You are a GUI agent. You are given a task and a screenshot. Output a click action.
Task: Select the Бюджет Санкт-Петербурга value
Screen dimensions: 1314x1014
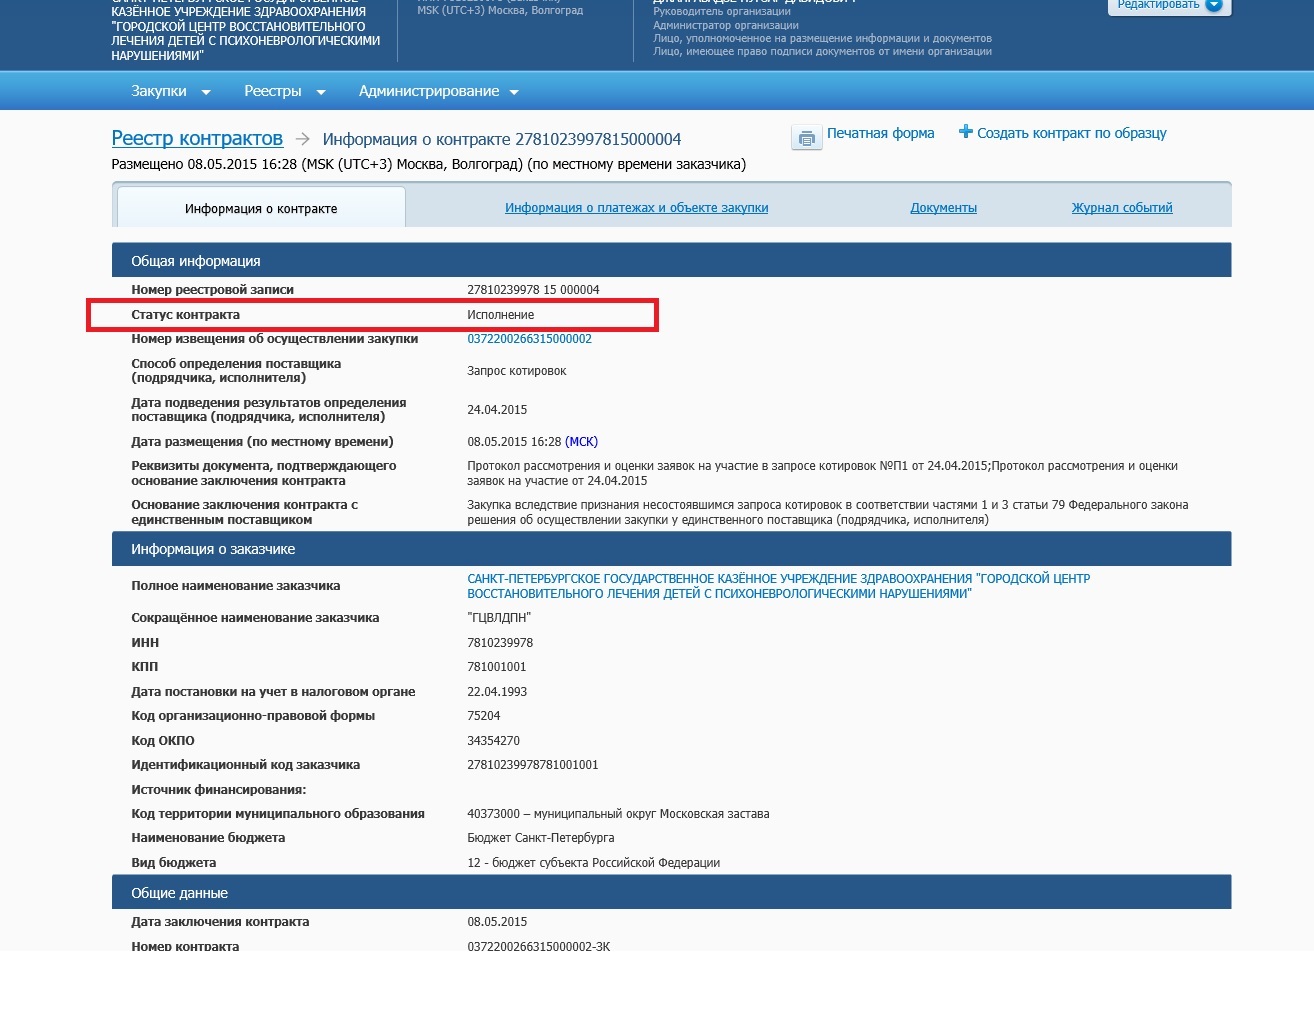540,838
